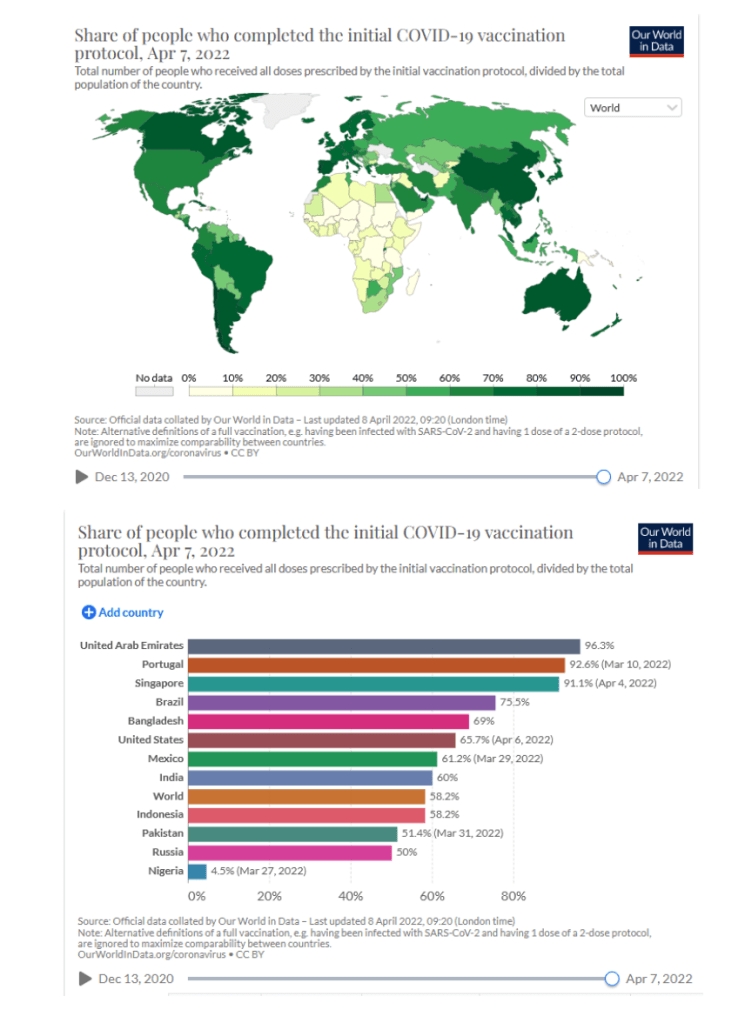Click the map timeline slider handle
Screen dimensions: 745x1023
coord(603,477)
